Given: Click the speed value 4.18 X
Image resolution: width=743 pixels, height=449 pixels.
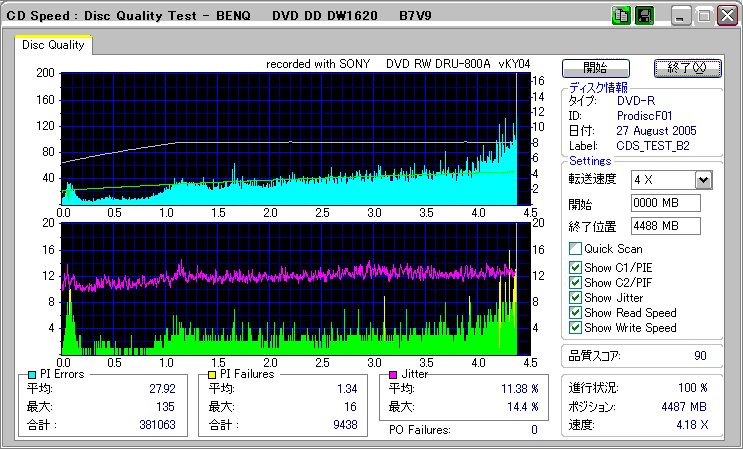Looking at the screenshot, I should (693, 424).
